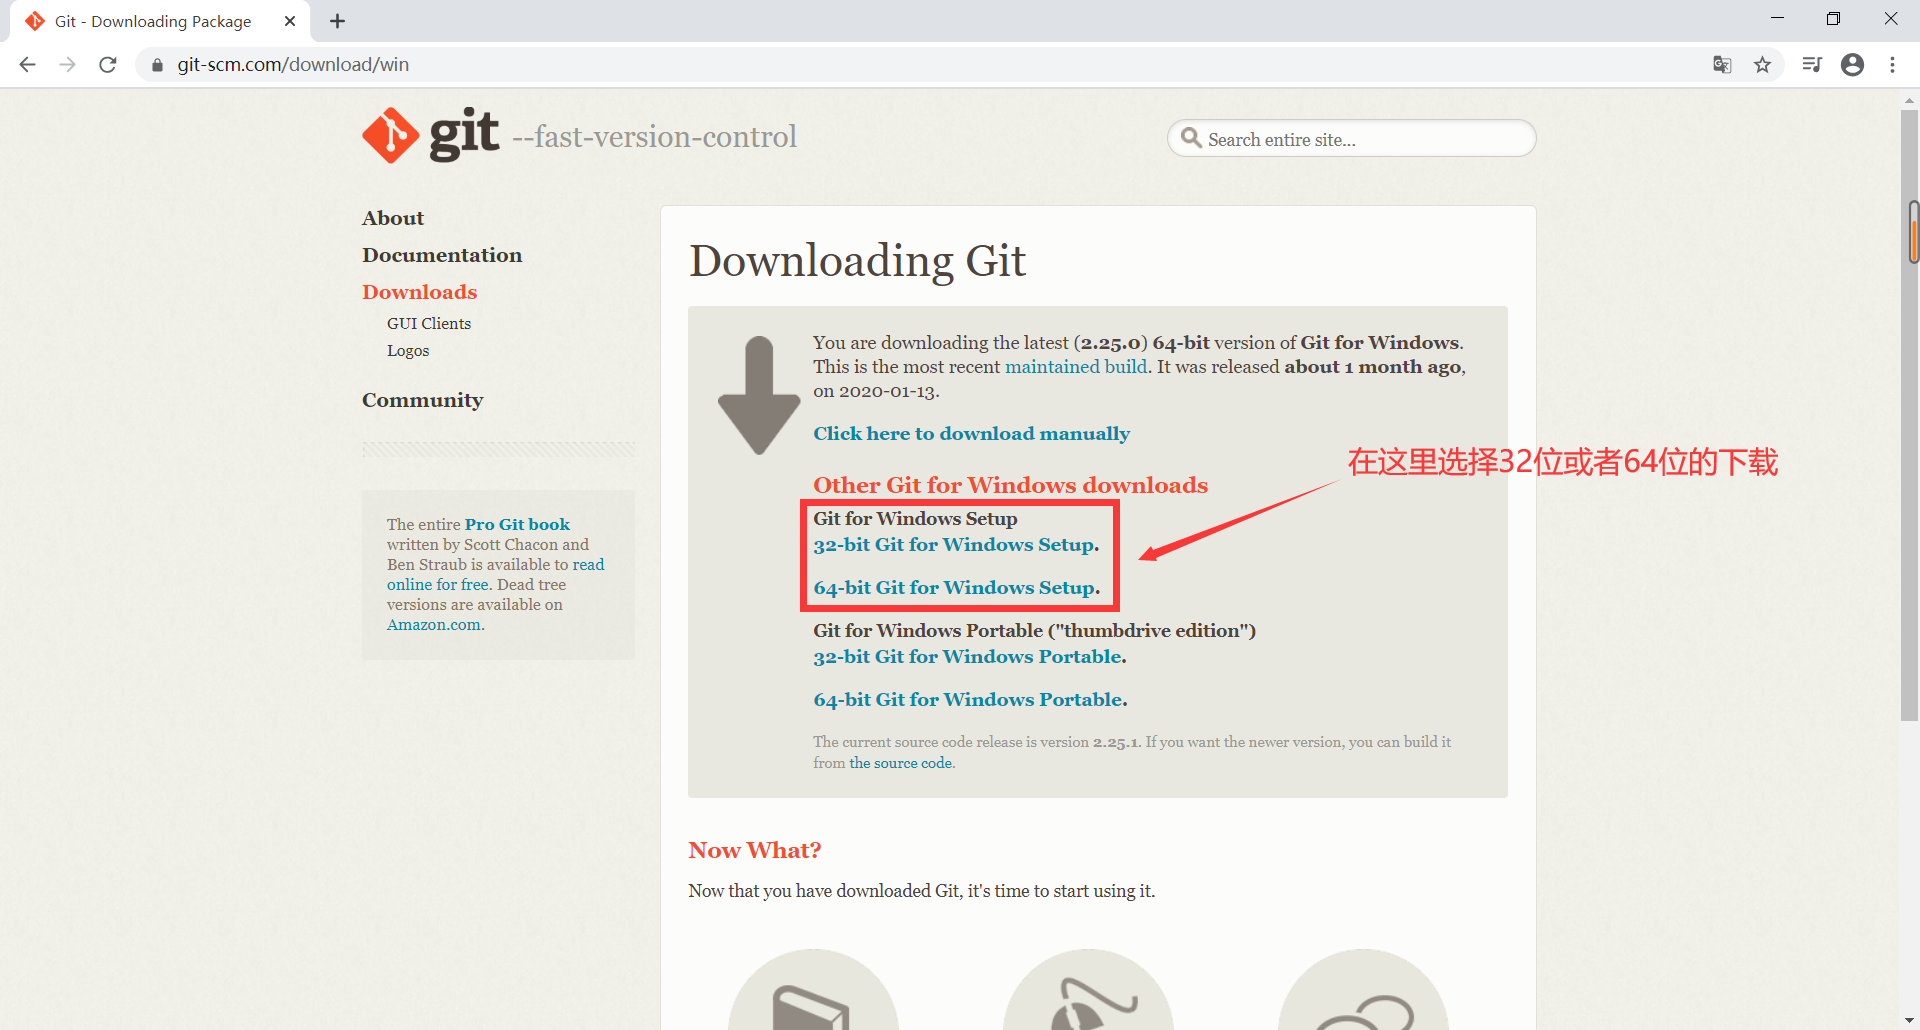This screenshot has width=1920, height=1030.
Task: Click the book circle icon below Now What
Action: coord(813,990)
